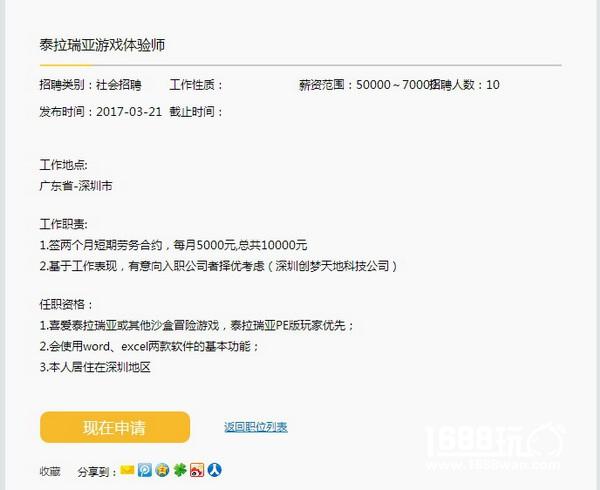Click the publish date 2017-03-21

pyautogui.click(x=129, y=112)
